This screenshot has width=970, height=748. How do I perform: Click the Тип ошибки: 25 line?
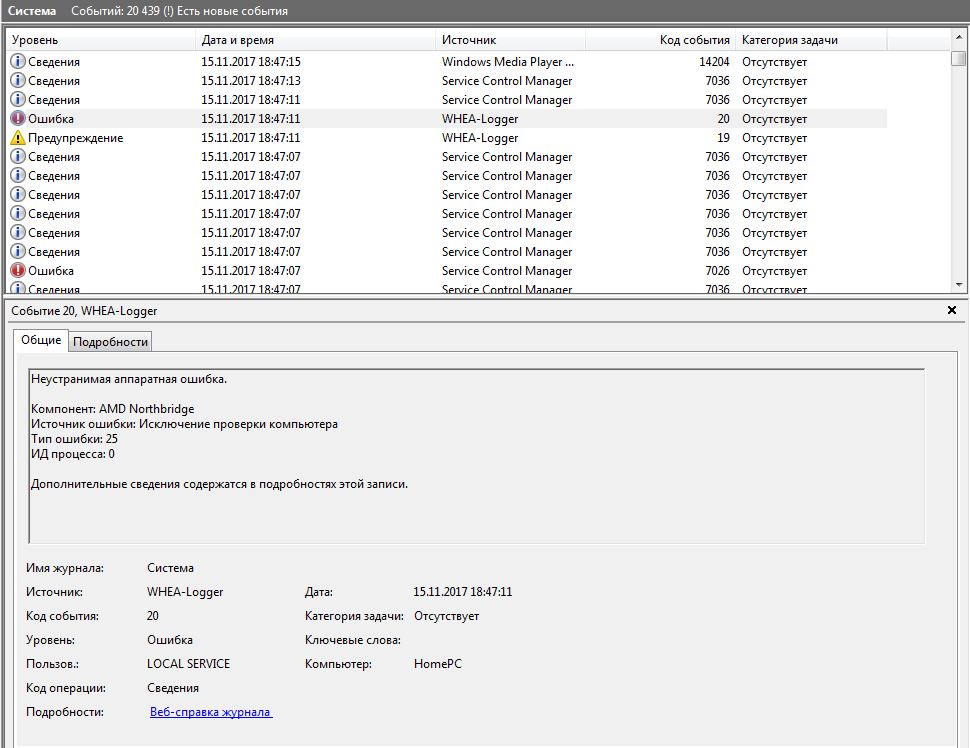[74, 439]
